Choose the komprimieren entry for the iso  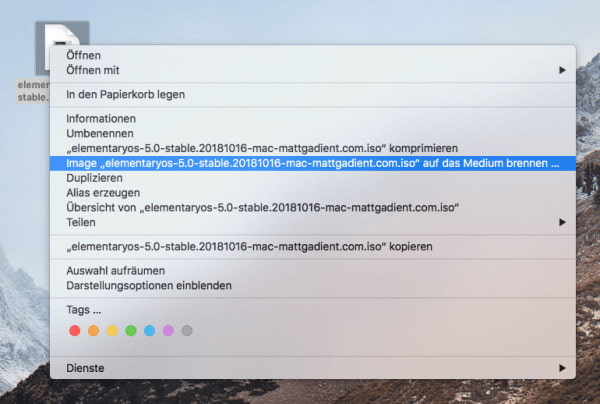(313, 148)
